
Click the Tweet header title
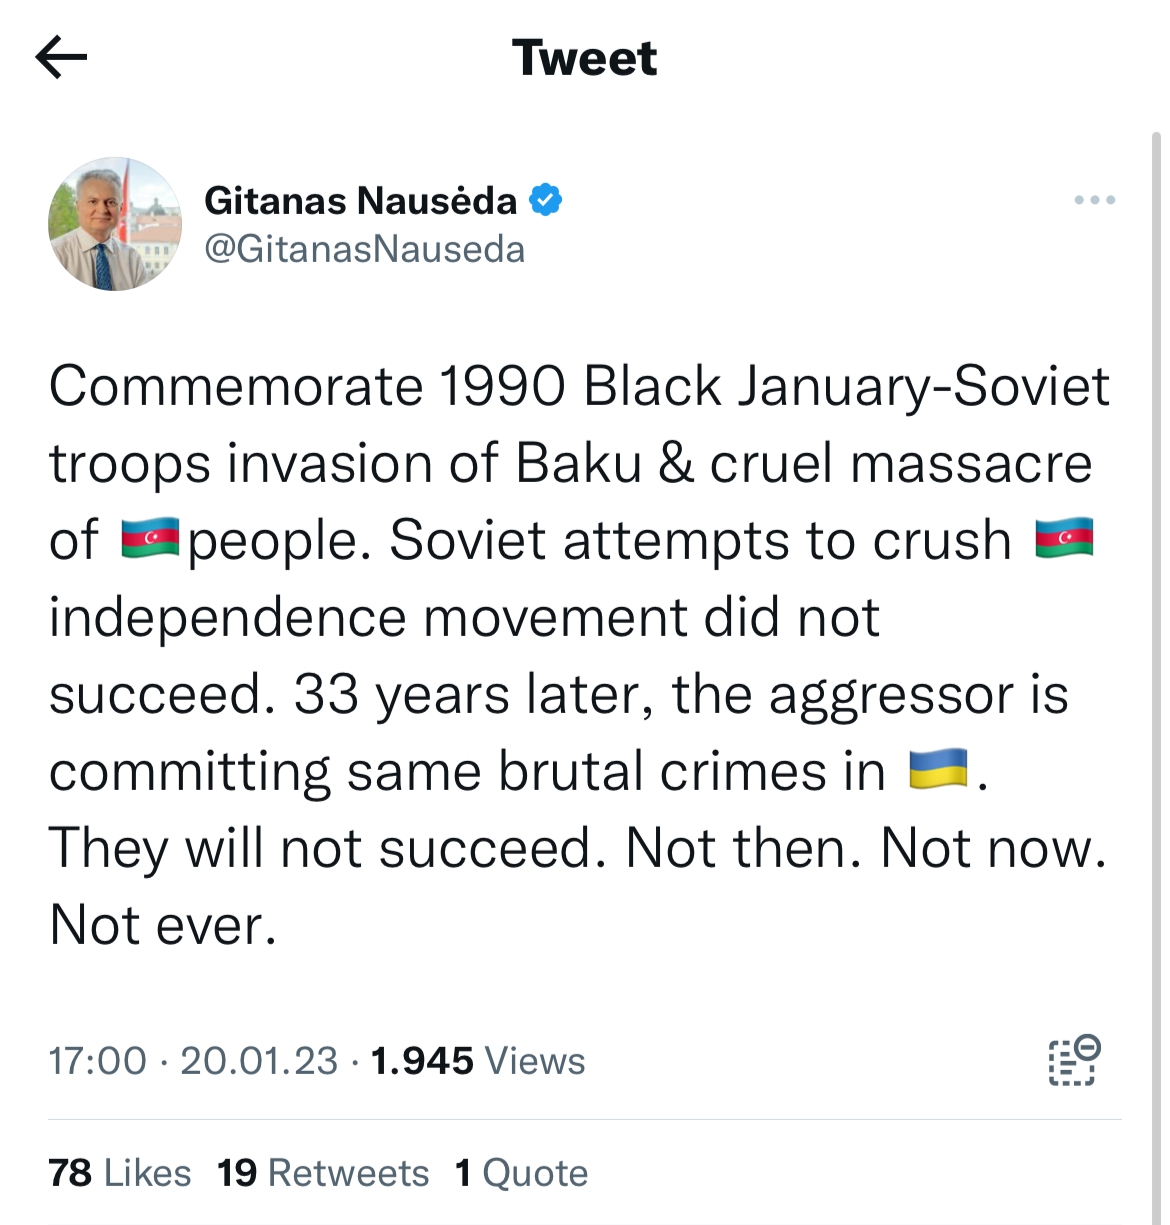[584, 58]
